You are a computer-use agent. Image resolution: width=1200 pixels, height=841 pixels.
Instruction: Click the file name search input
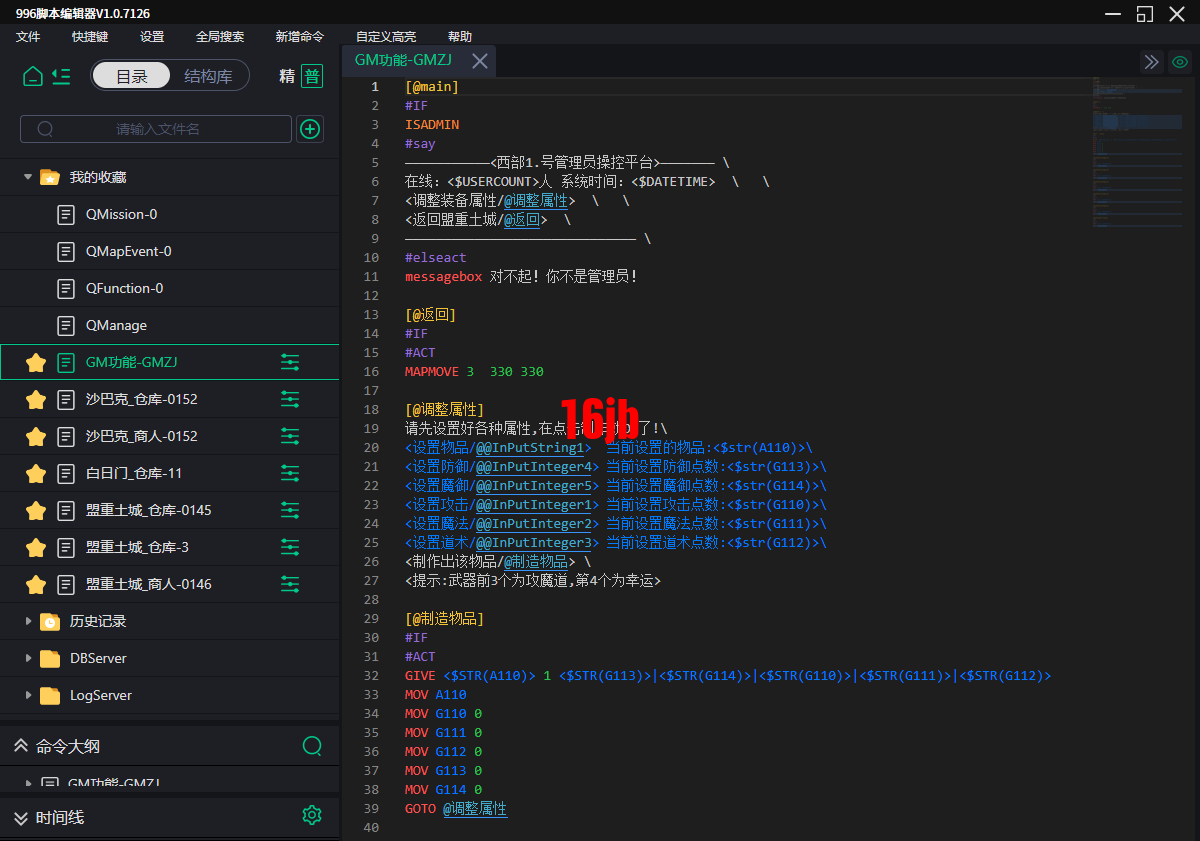(x=157, y=129)
